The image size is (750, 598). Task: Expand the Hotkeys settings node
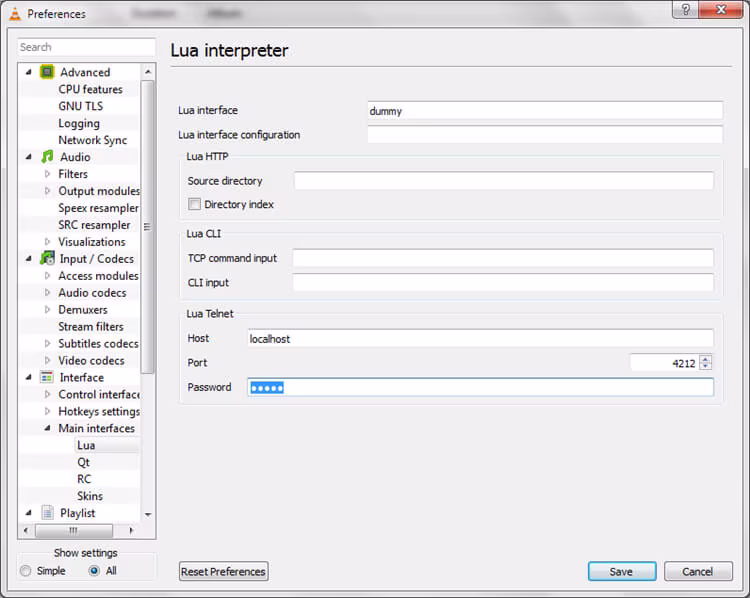pyautogui.click(x=47, y=411)
